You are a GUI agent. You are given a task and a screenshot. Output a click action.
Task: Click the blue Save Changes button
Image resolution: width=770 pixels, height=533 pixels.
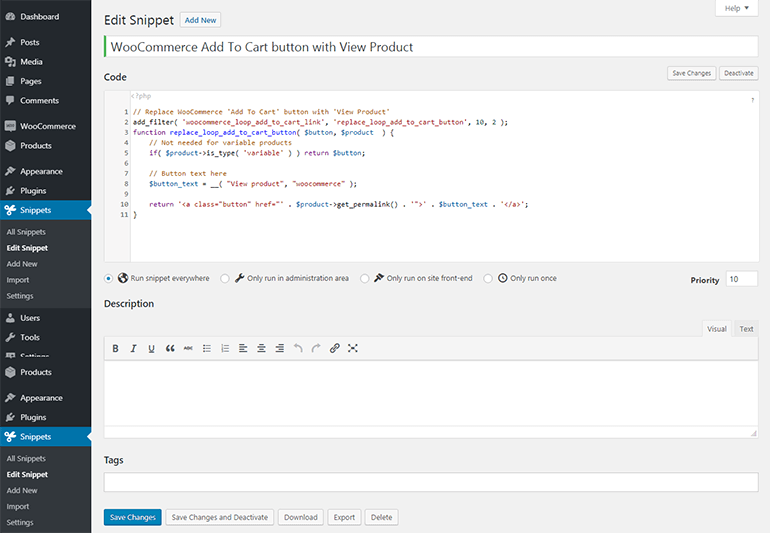(133, 517)
